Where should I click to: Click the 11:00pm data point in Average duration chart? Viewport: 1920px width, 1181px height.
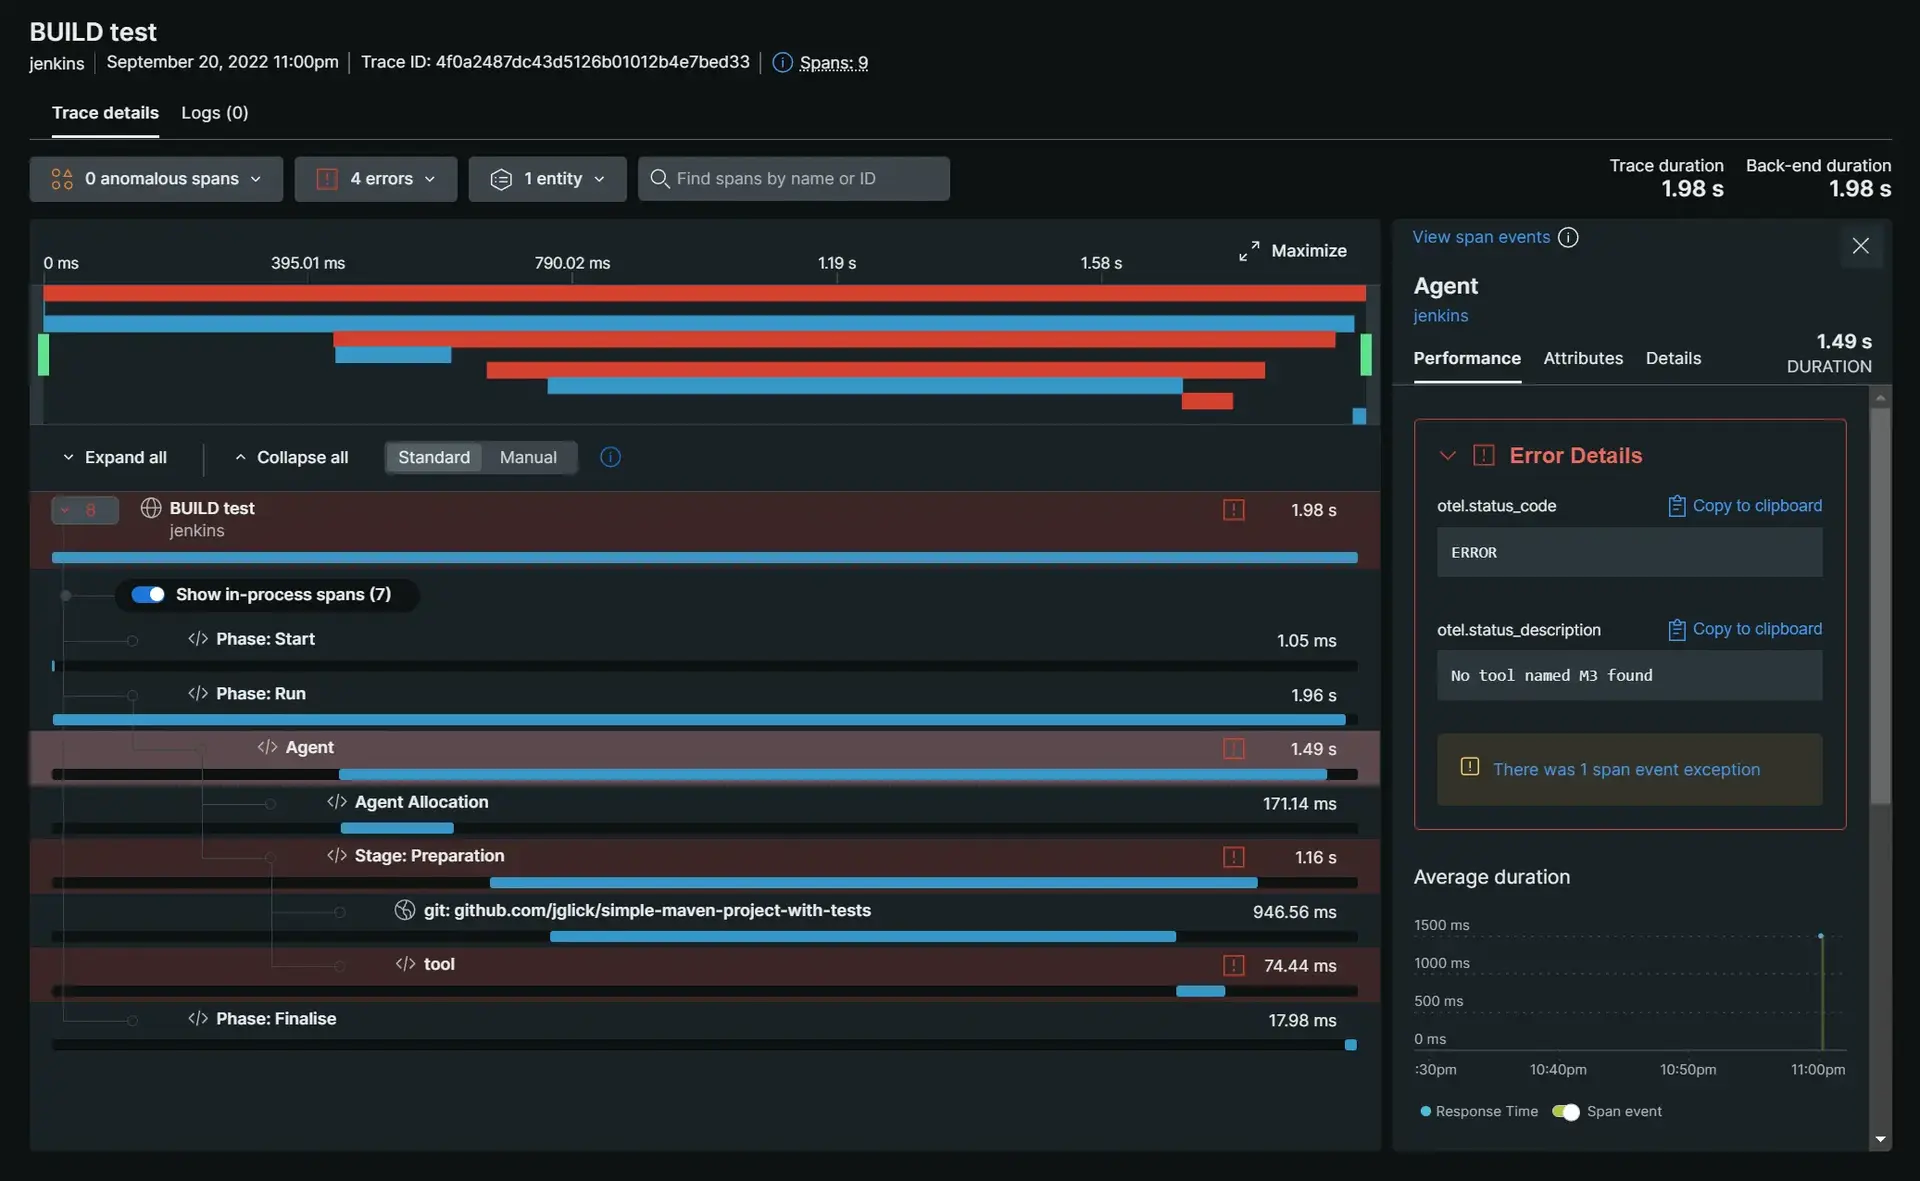point(1821,936)
